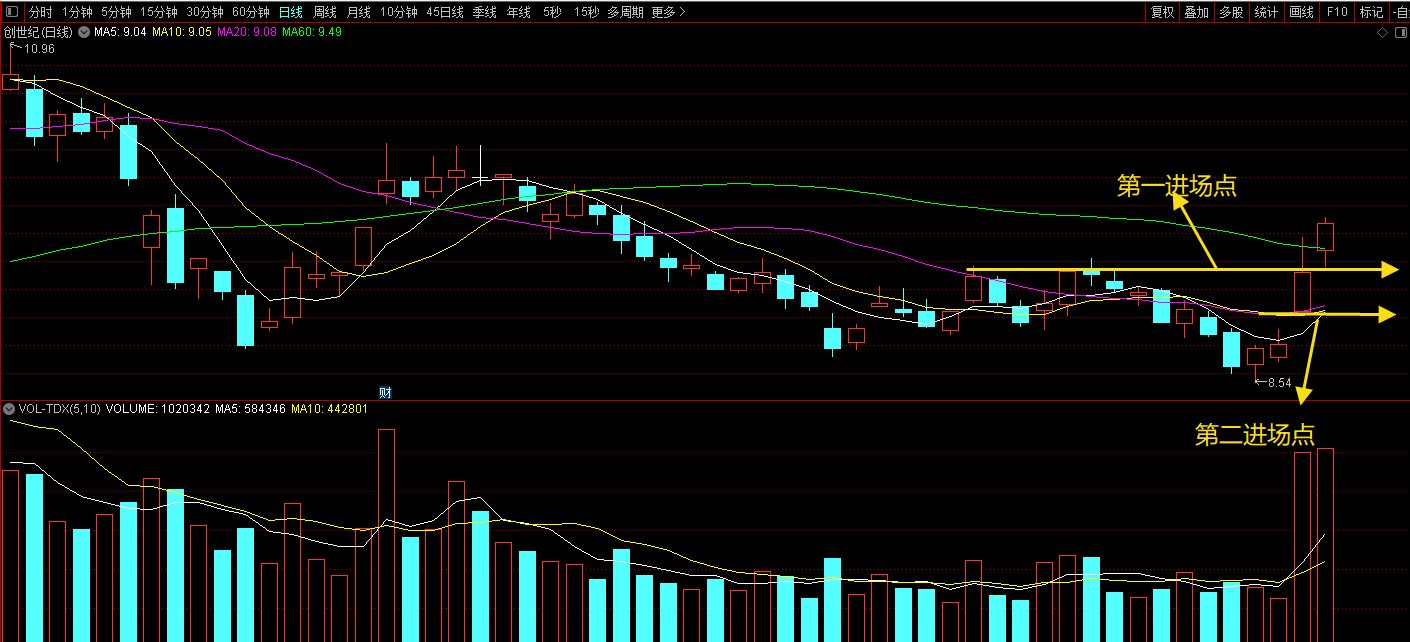The height and width of the screenshot is (642, 1410).
Task: Switch to 季线 quarterly chart
Action: click(485, 12)
